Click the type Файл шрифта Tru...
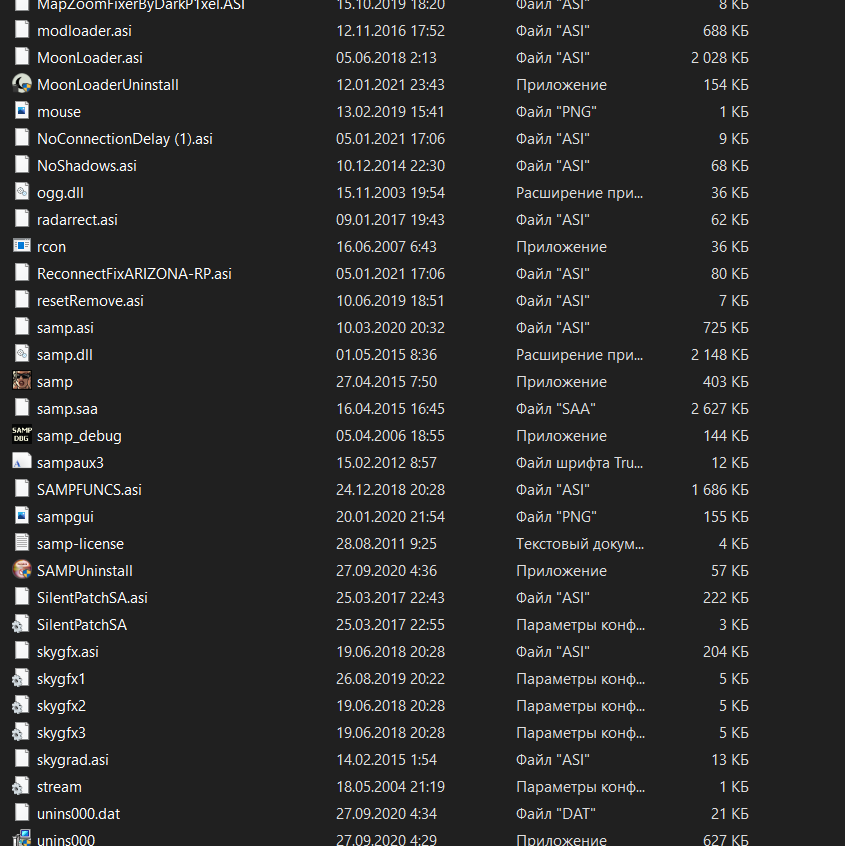The width and height of the screenshot is (845, 846). click(x=580, y=463)
